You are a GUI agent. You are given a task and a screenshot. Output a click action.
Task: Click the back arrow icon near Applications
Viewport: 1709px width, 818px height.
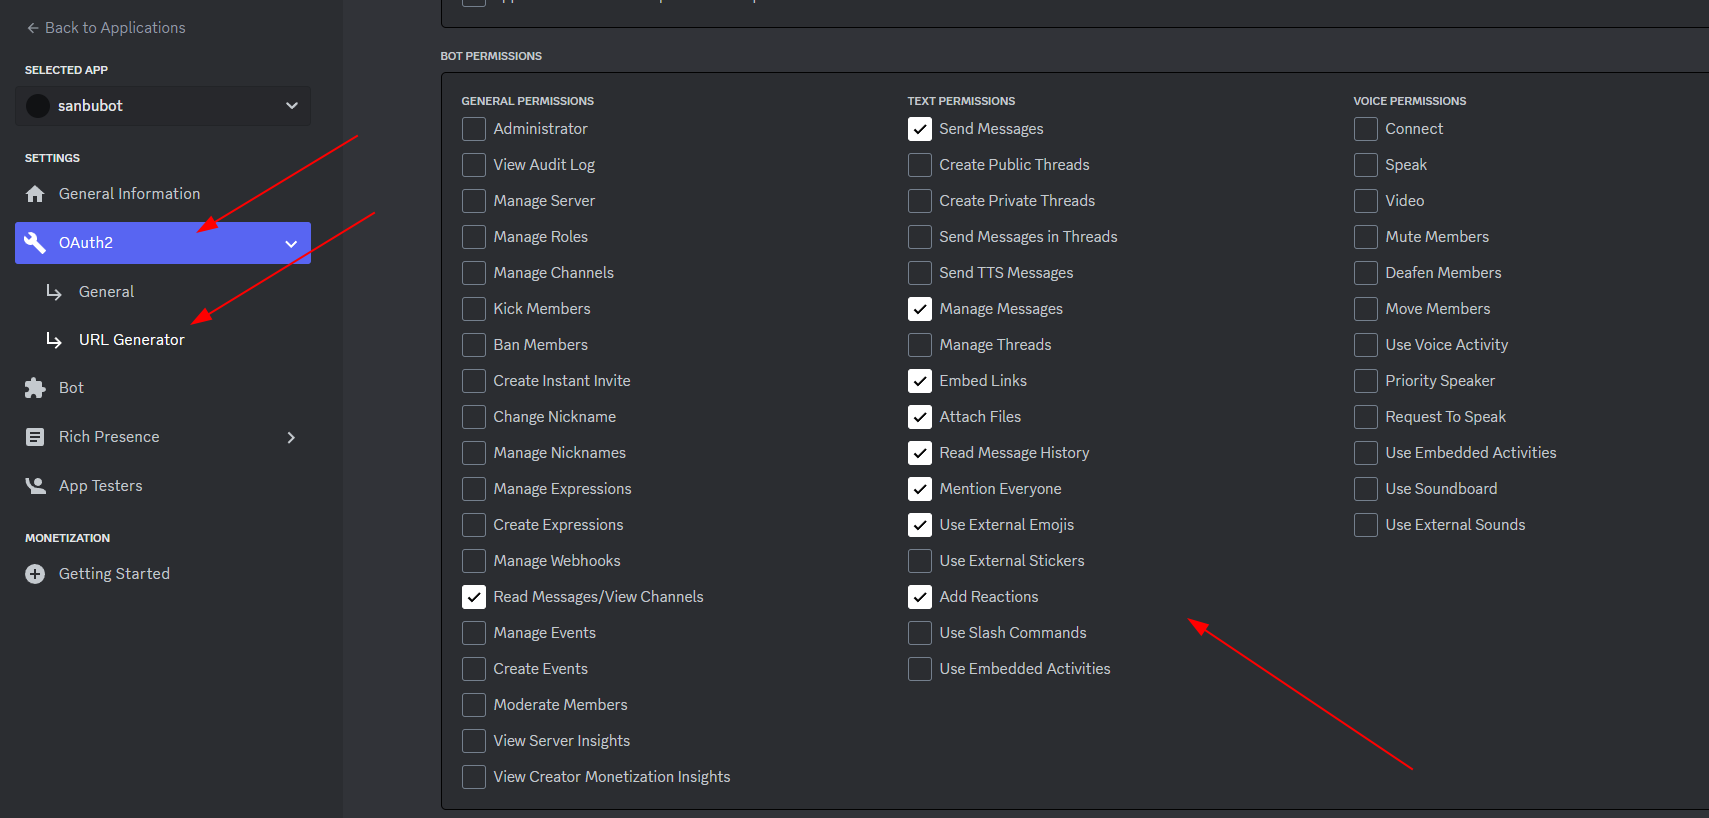[33, 28]
